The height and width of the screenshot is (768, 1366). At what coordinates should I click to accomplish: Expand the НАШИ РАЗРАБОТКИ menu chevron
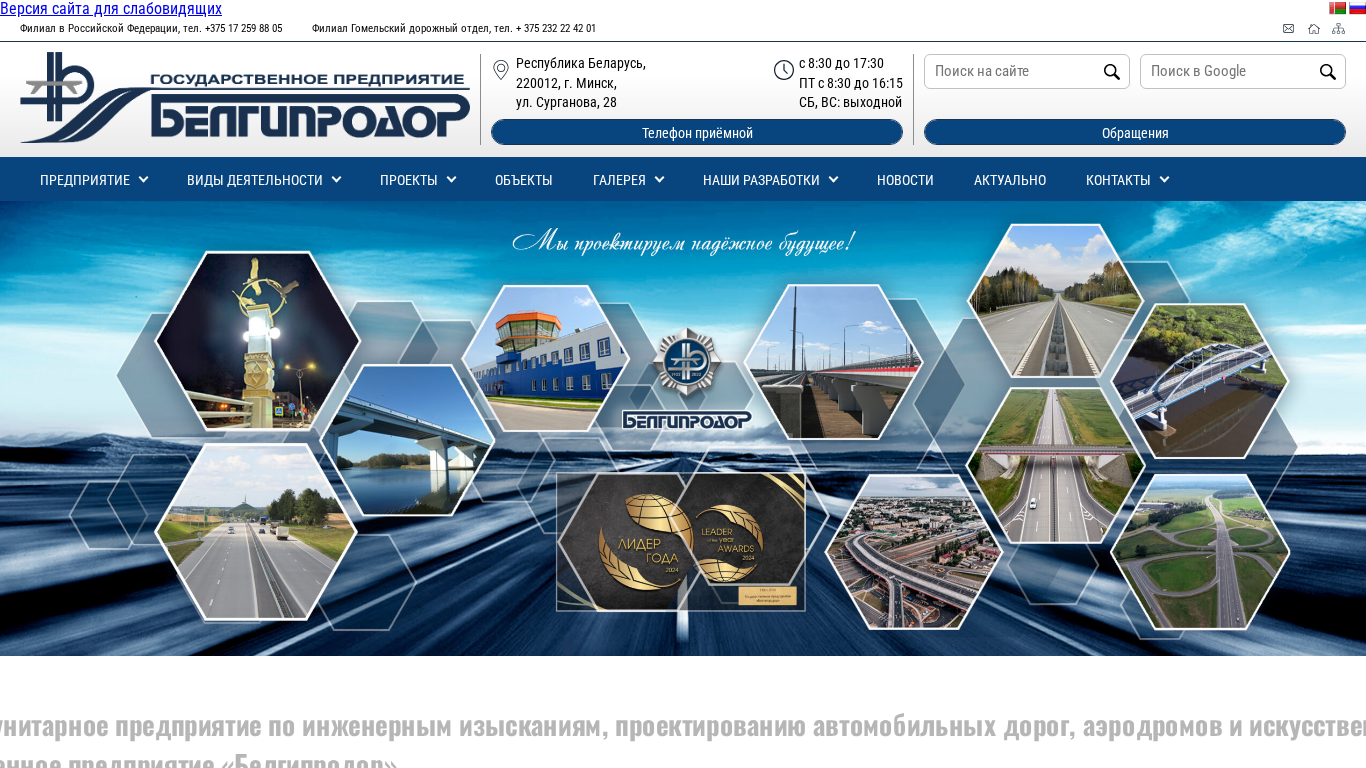(833, 179)
